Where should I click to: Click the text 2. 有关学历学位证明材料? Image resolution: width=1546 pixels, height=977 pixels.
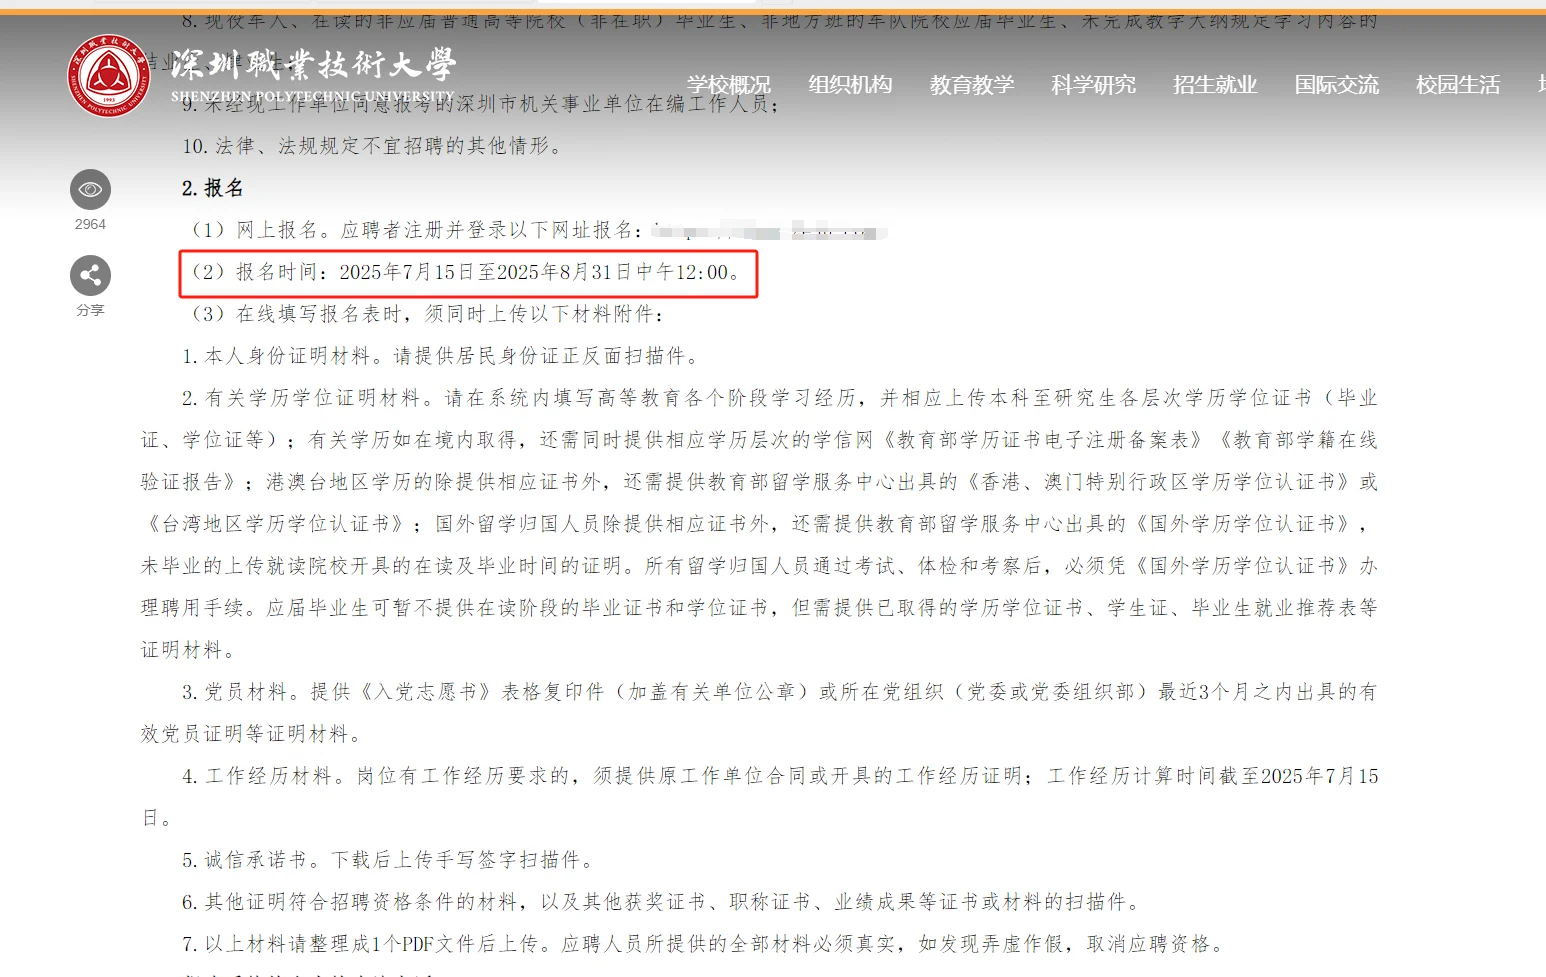(x=306, y=398)
